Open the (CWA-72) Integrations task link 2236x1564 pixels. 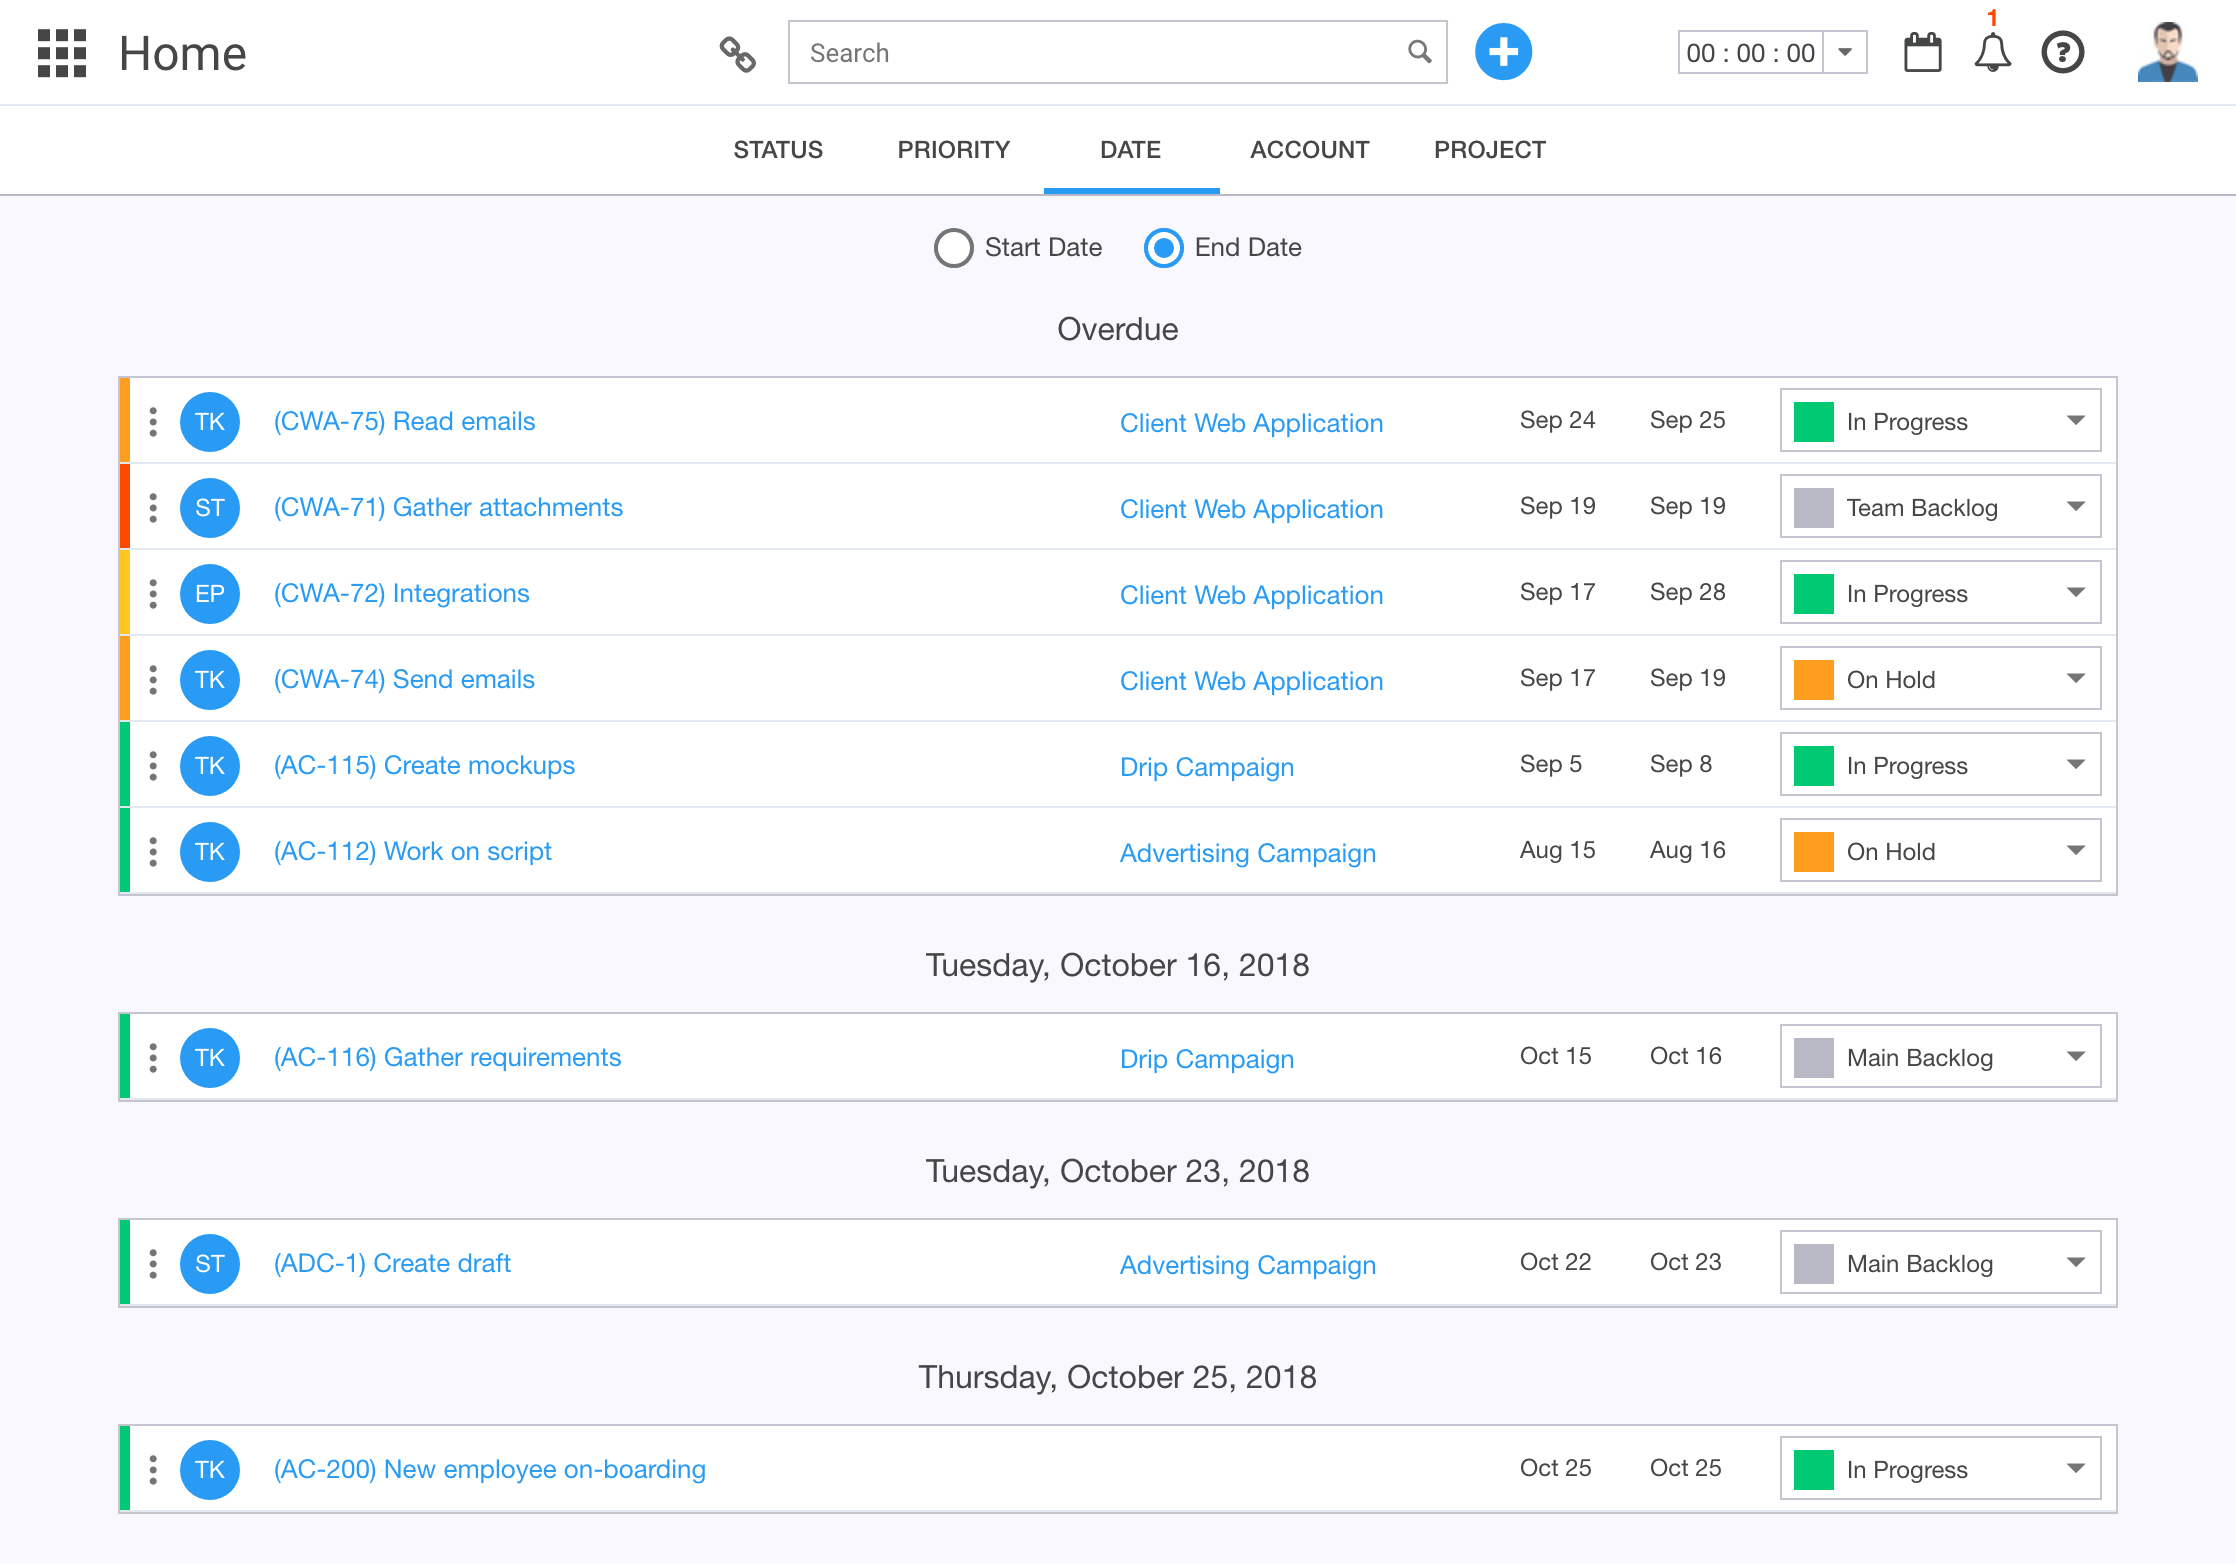click(x=401, y=593)
